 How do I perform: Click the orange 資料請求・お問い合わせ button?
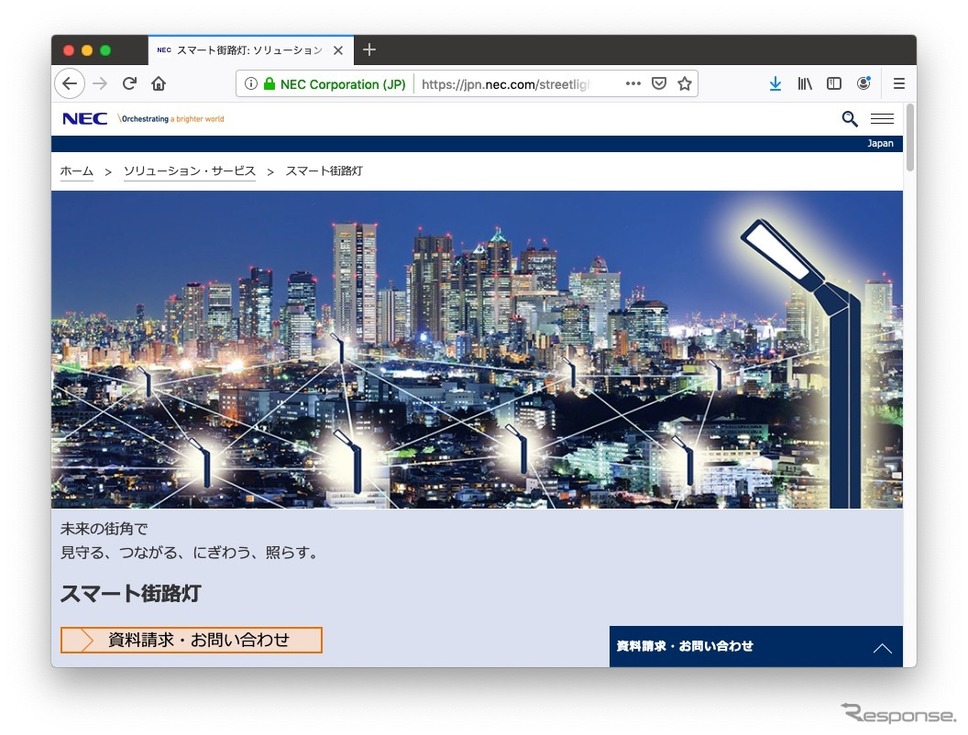pos(191,640)
